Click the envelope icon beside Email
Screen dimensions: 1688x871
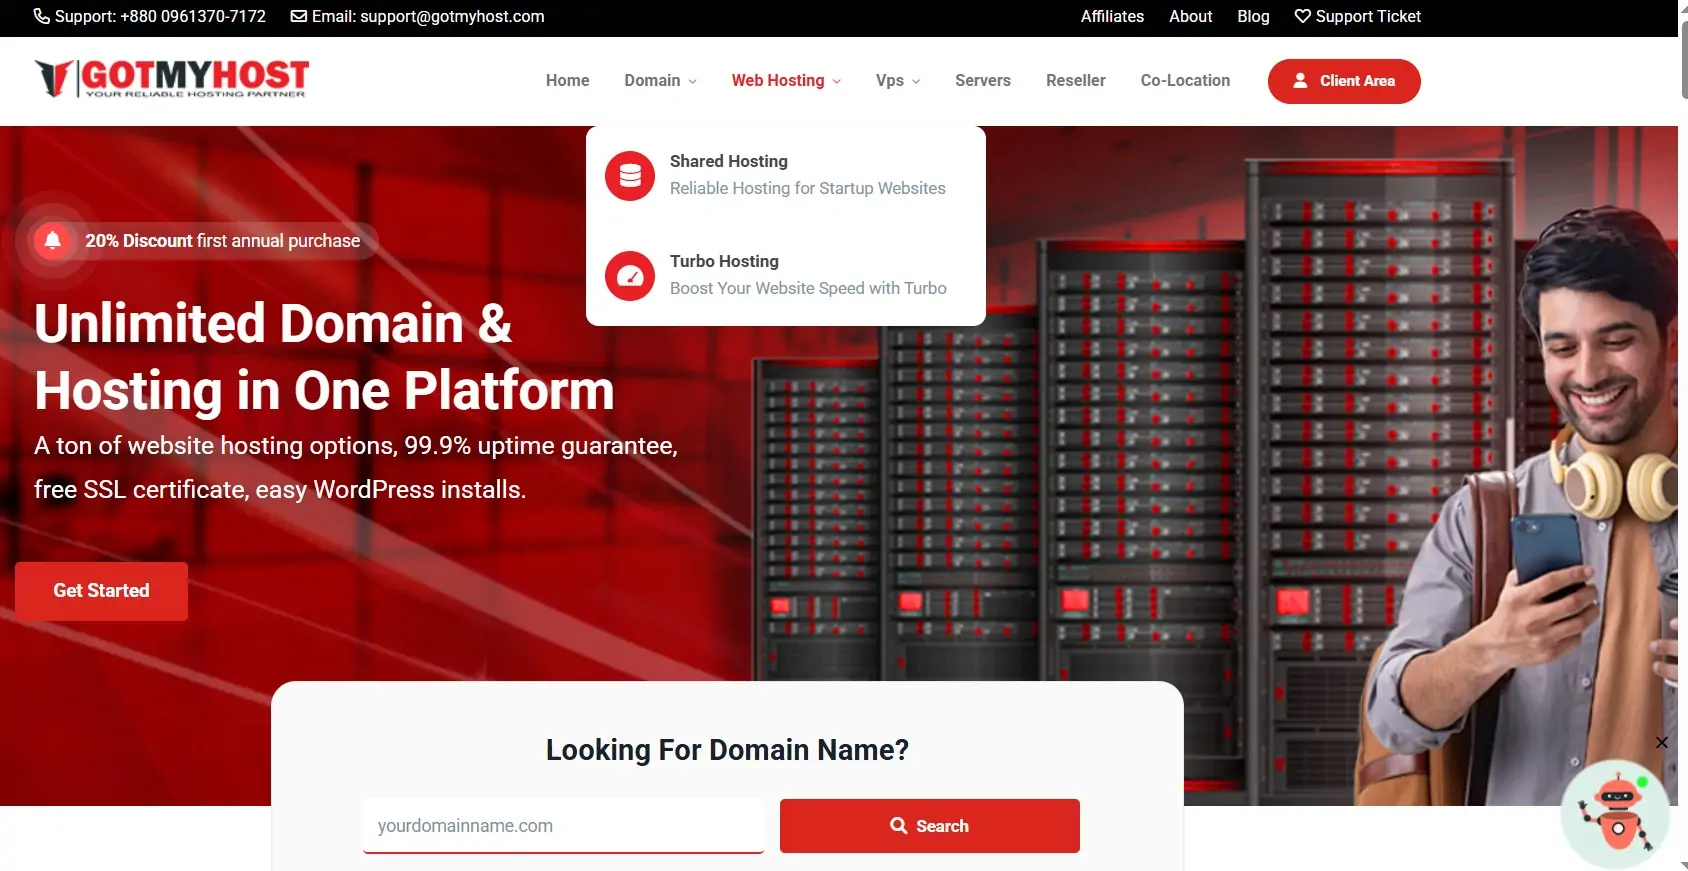[299, 16]
